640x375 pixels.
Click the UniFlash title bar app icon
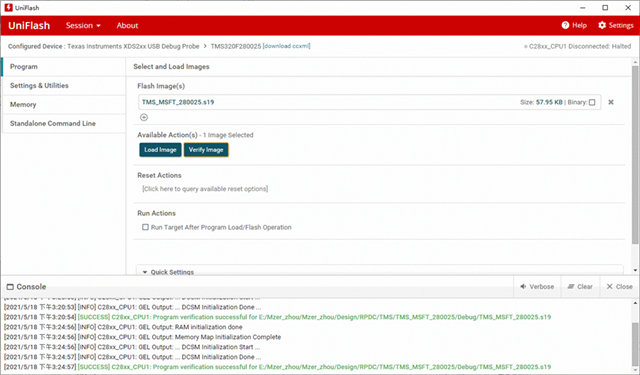[x=9, y=8]
